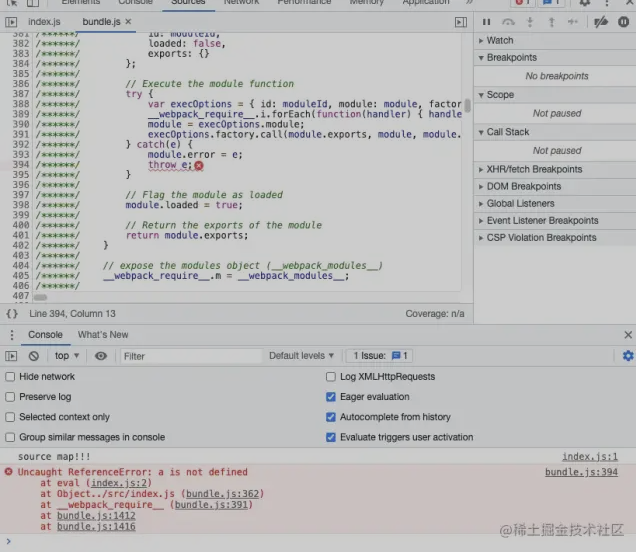This screenshot has height=552, width=636.
Task: Enable Log XMLHttpRequests checkbox
Action: (331, 377)
